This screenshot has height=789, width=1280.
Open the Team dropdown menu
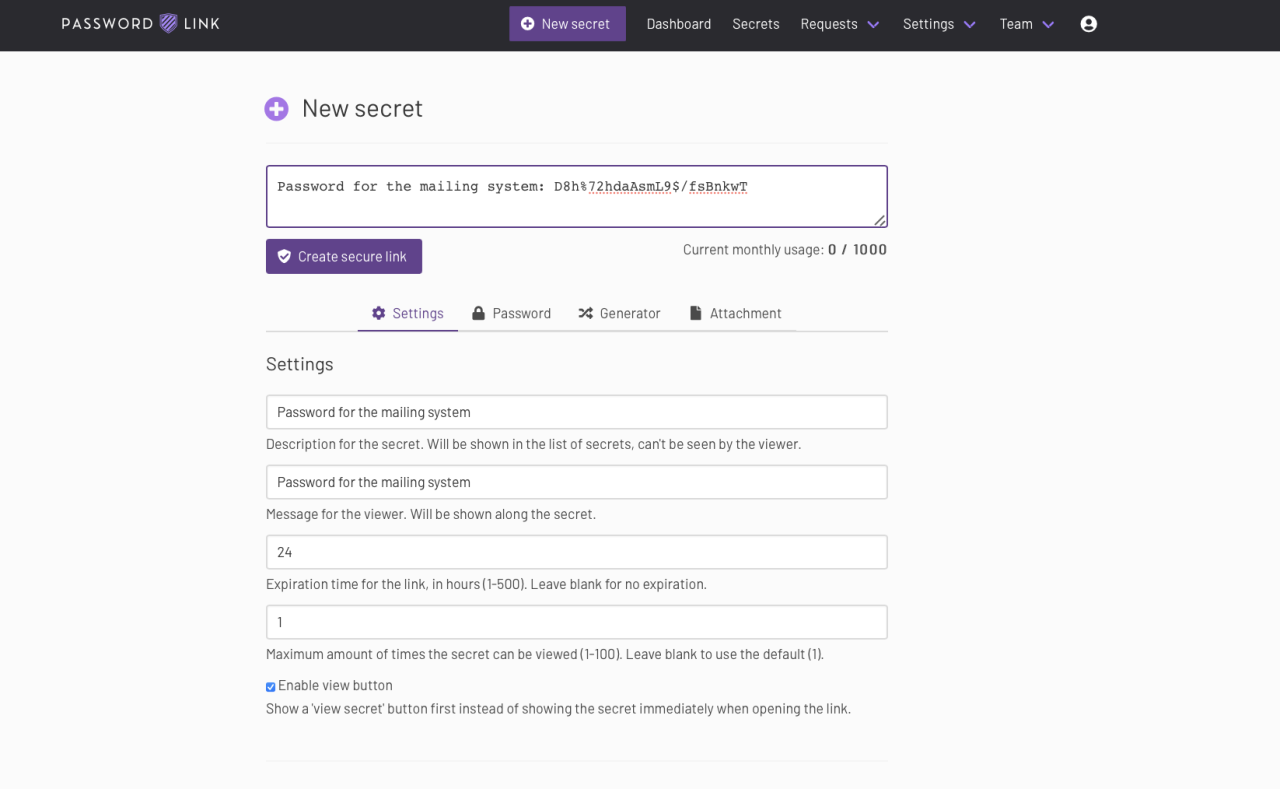(1027, 24)
